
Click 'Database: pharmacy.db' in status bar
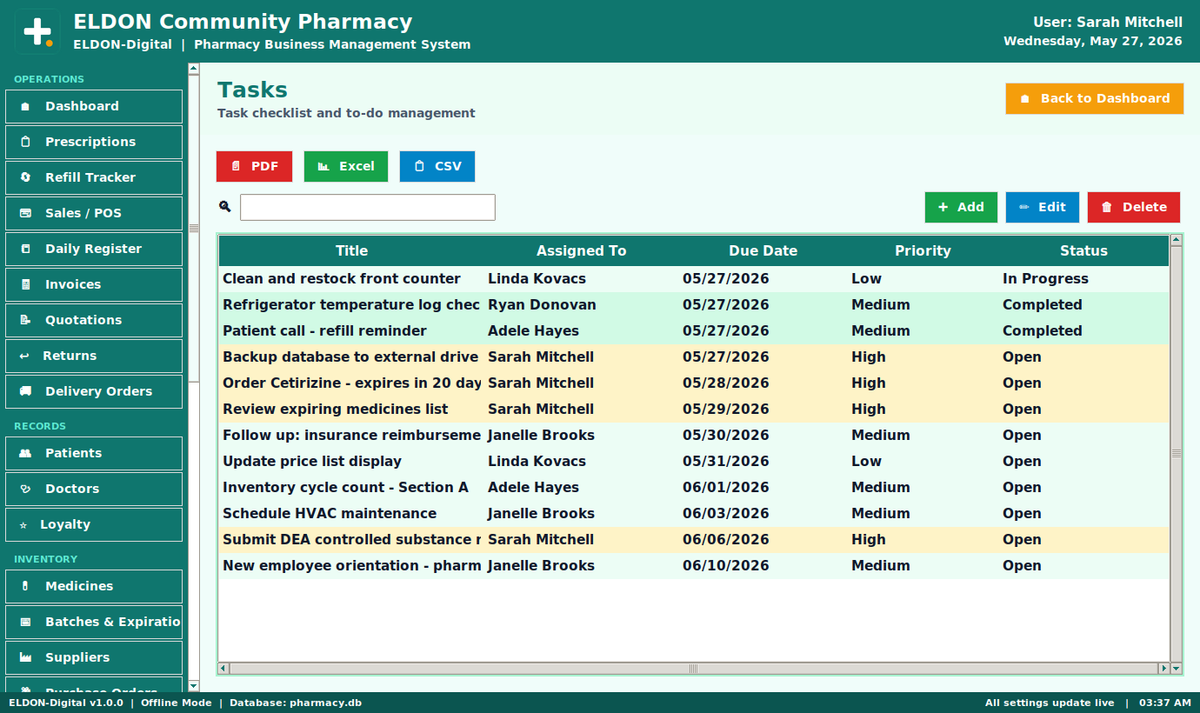coord(295,703)
